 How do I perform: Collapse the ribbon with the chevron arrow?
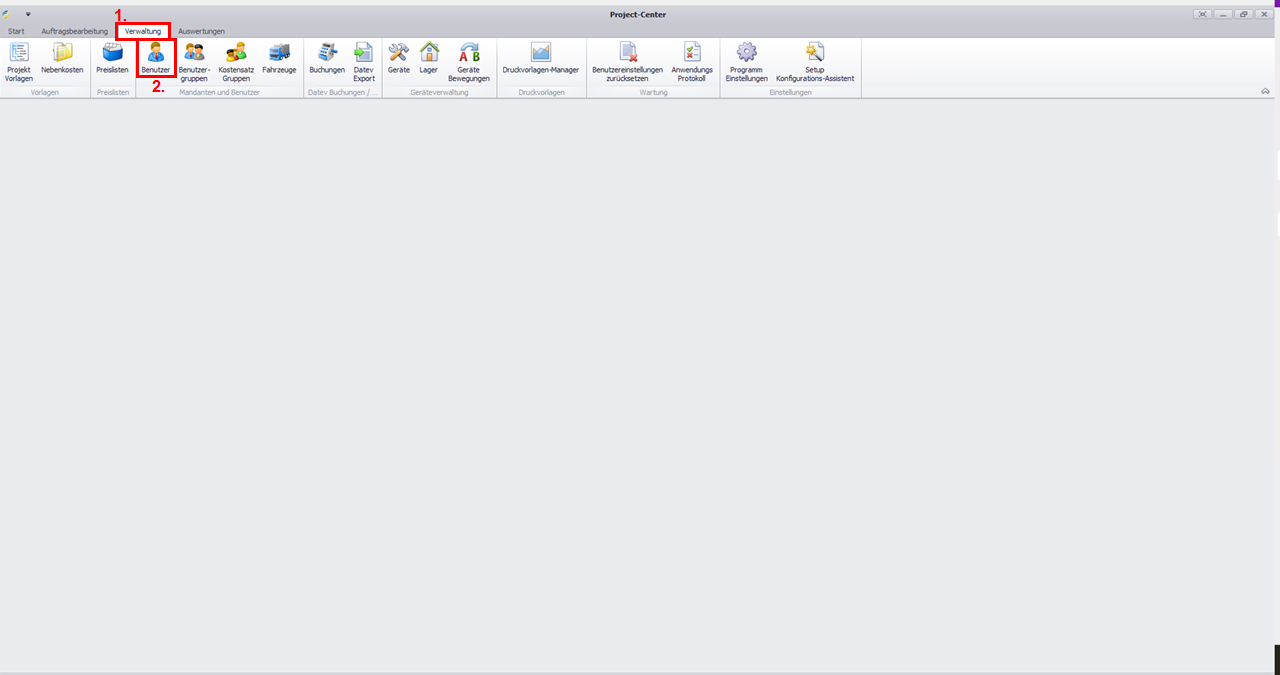1265,91
